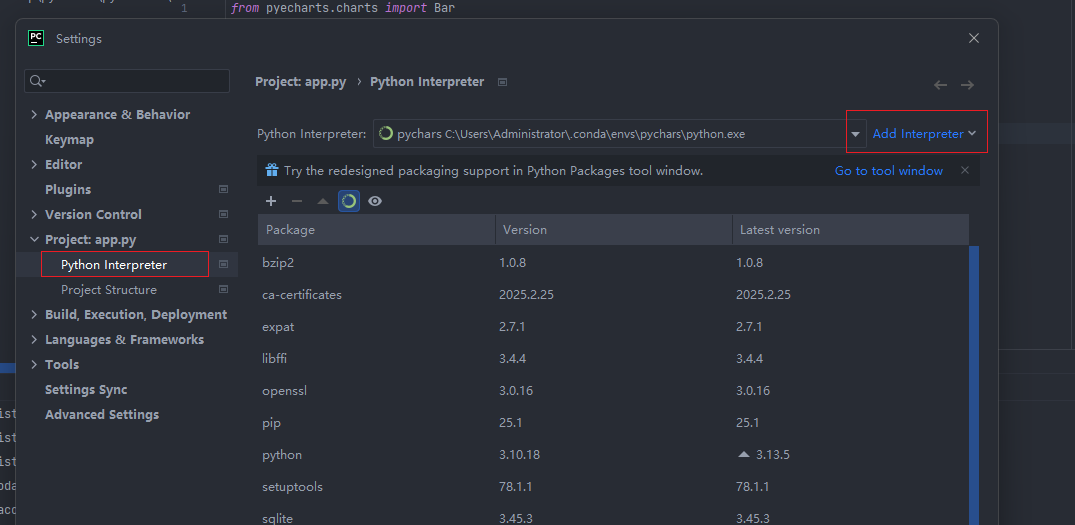Open the Python Interpreter dropdown arrow
This screenshot has height=525, width=1075.
click(856, 134)
